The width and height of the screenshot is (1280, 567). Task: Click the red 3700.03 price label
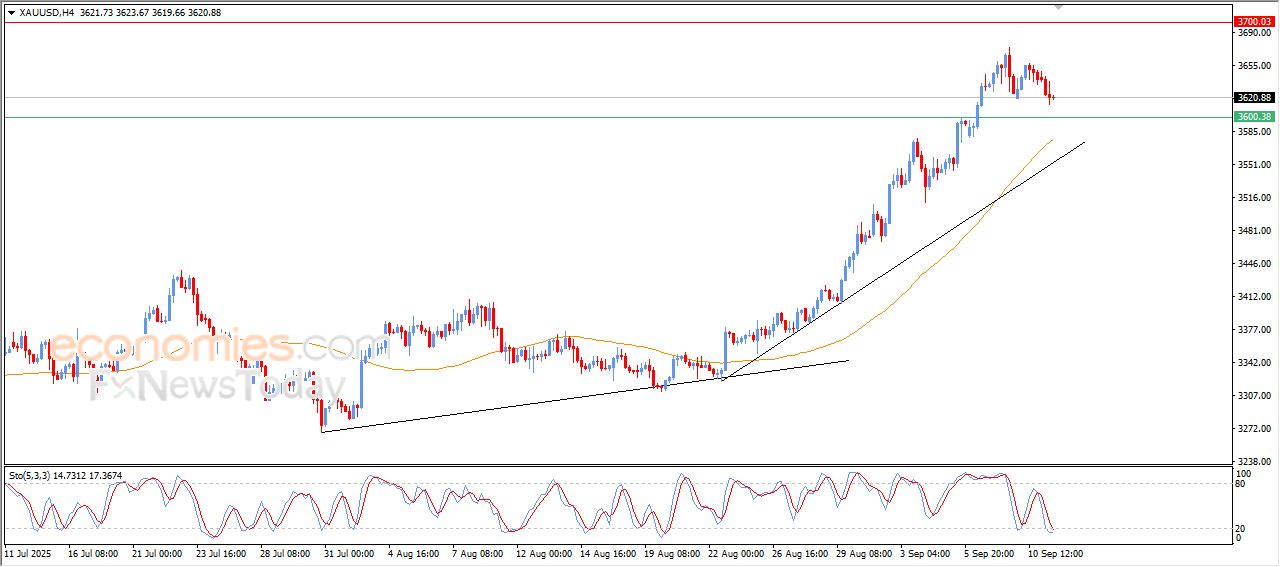(x=1253, y=21)
